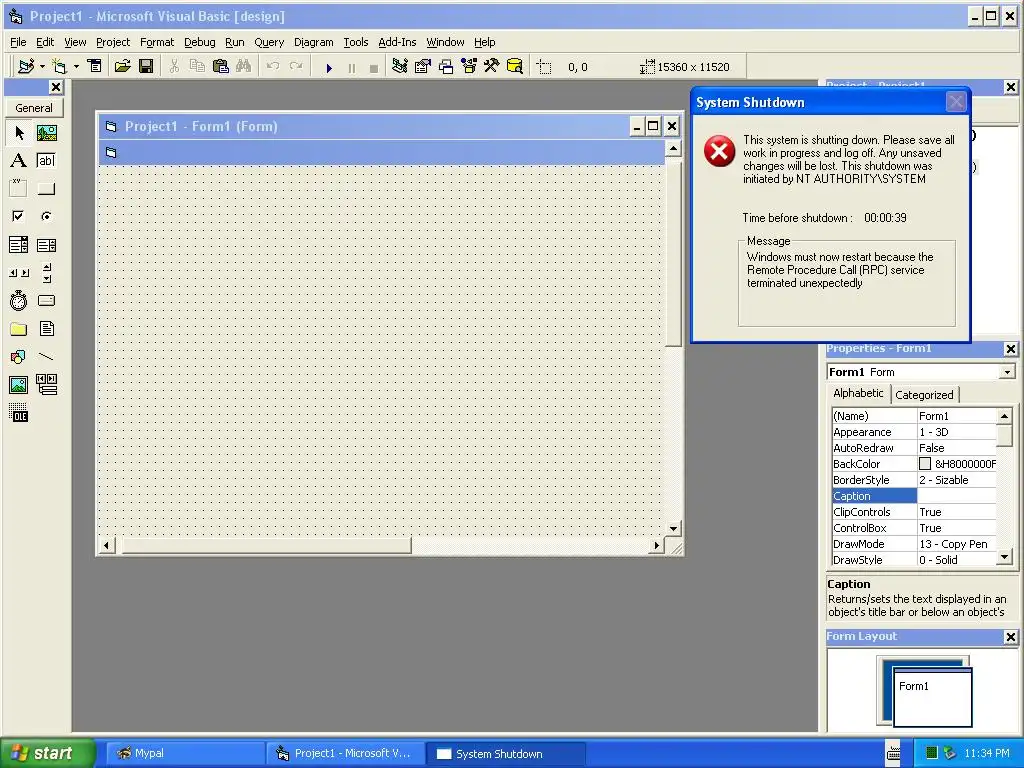Select the DriveListBox control tool
Screen dimensions: 1024x768
click(46, 300)
